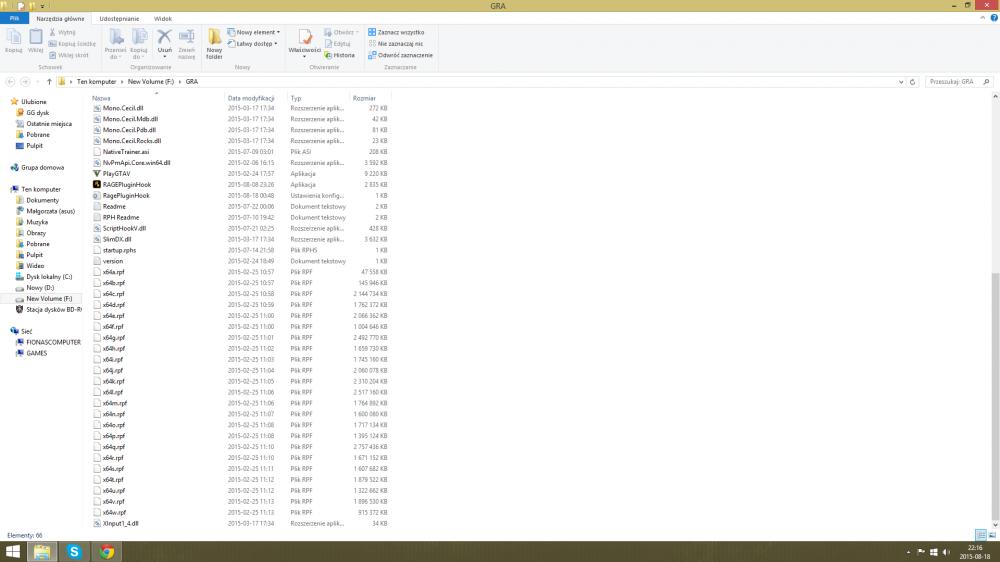Image resolution: width=1000 pixels, height=562 pixels.
Task: Select Nowy (D:) drive in the sidebar
Action: (x=40, y=288)
